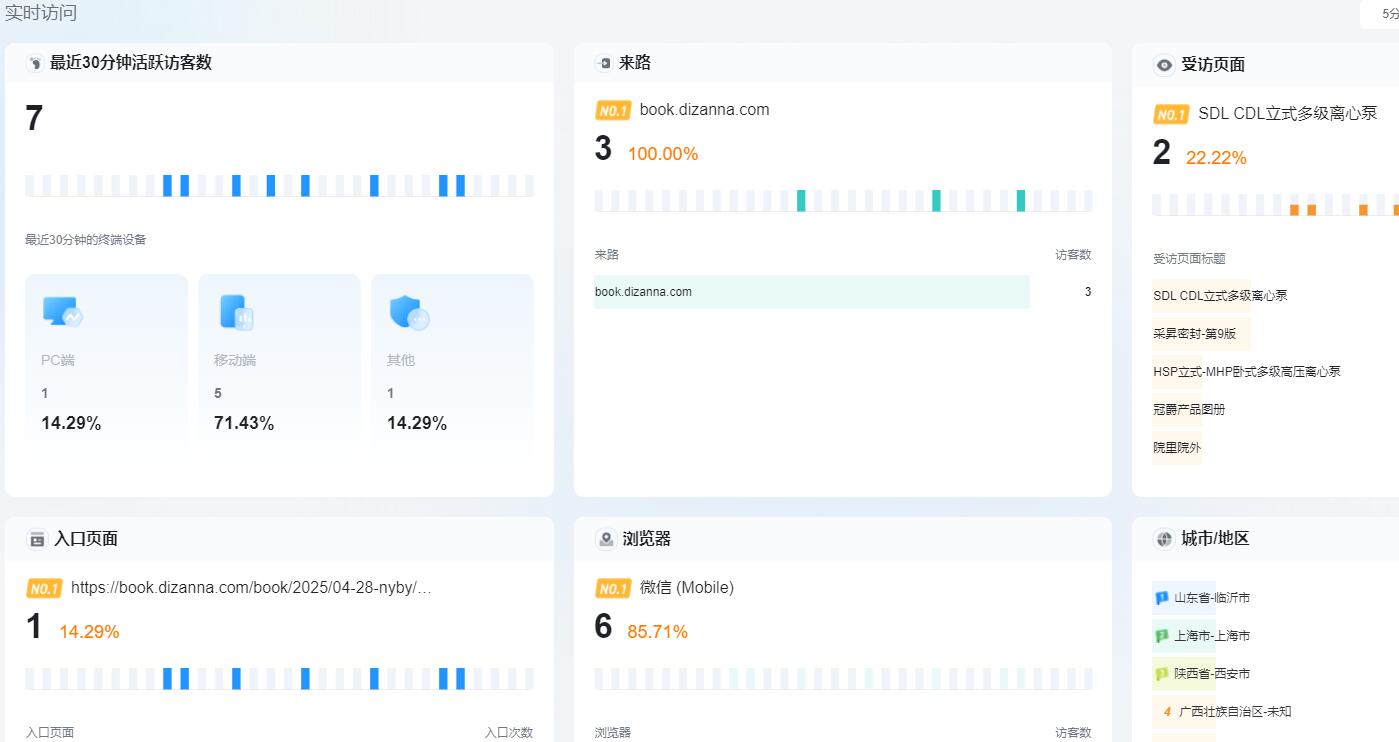Select the SDL CDL立式多级离心泵 page title row

[x=1220, y=296]
